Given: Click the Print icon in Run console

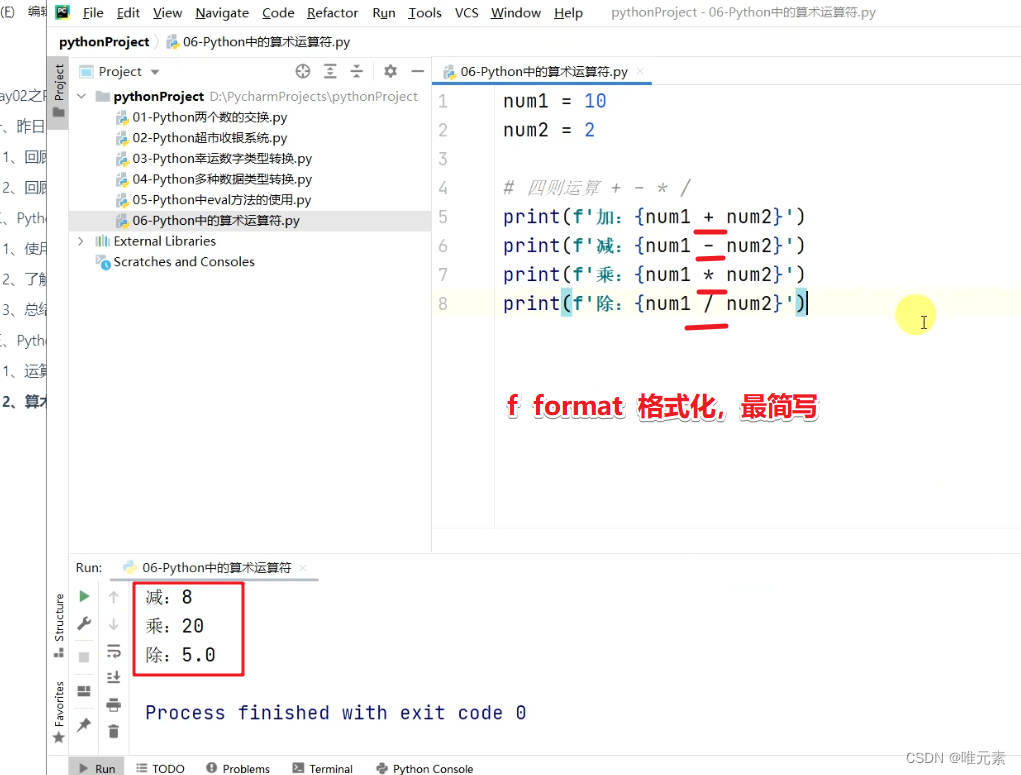Looking at the screenshot, I should click(113, 705).
